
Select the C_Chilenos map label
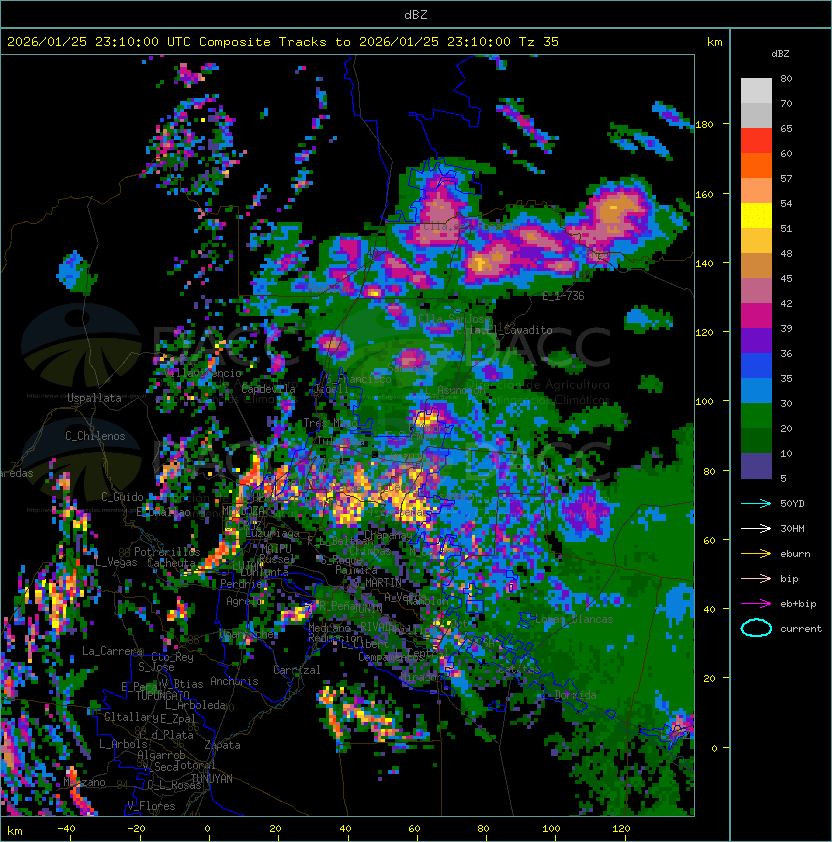click(95, 436)
